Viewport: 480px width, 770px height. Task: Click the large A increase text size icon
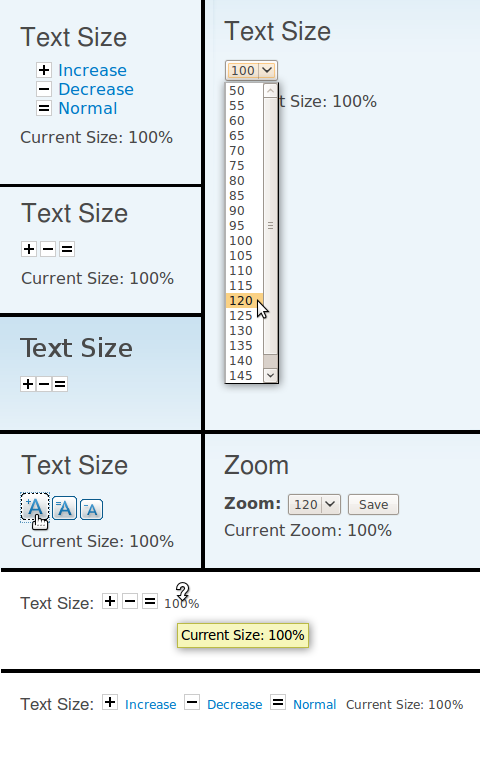35,507
